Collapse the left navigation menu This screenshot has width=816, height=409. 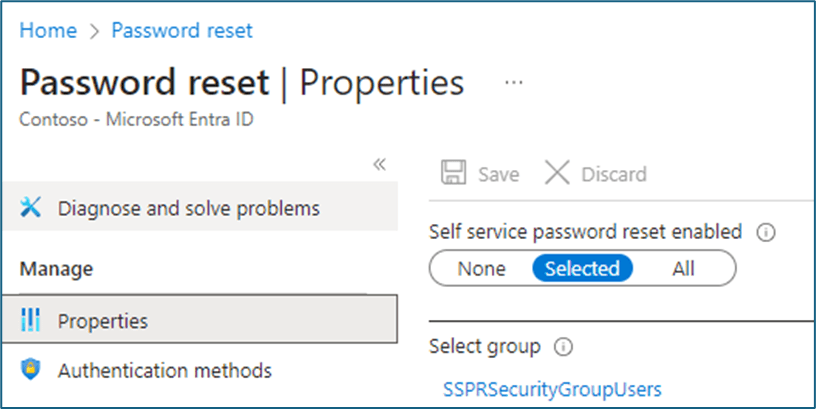379,165
